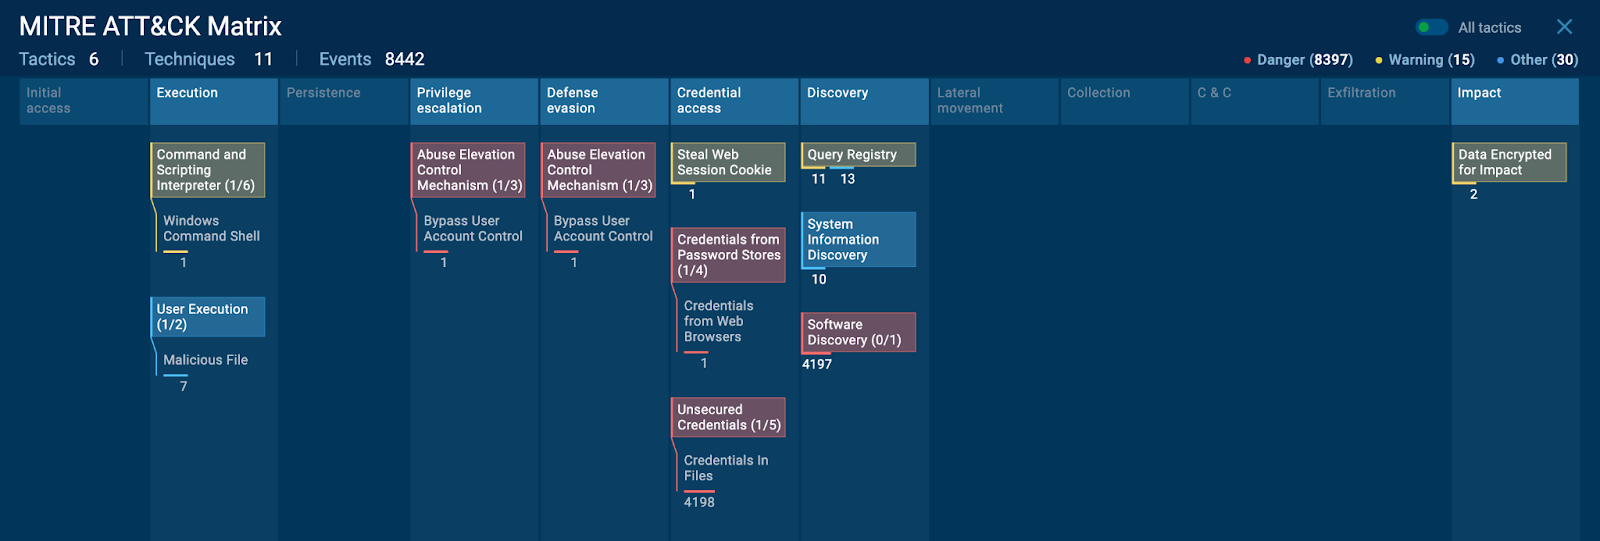1600x541 pixels.
Task: Click the 4197 event count
Action: point(817,364)
